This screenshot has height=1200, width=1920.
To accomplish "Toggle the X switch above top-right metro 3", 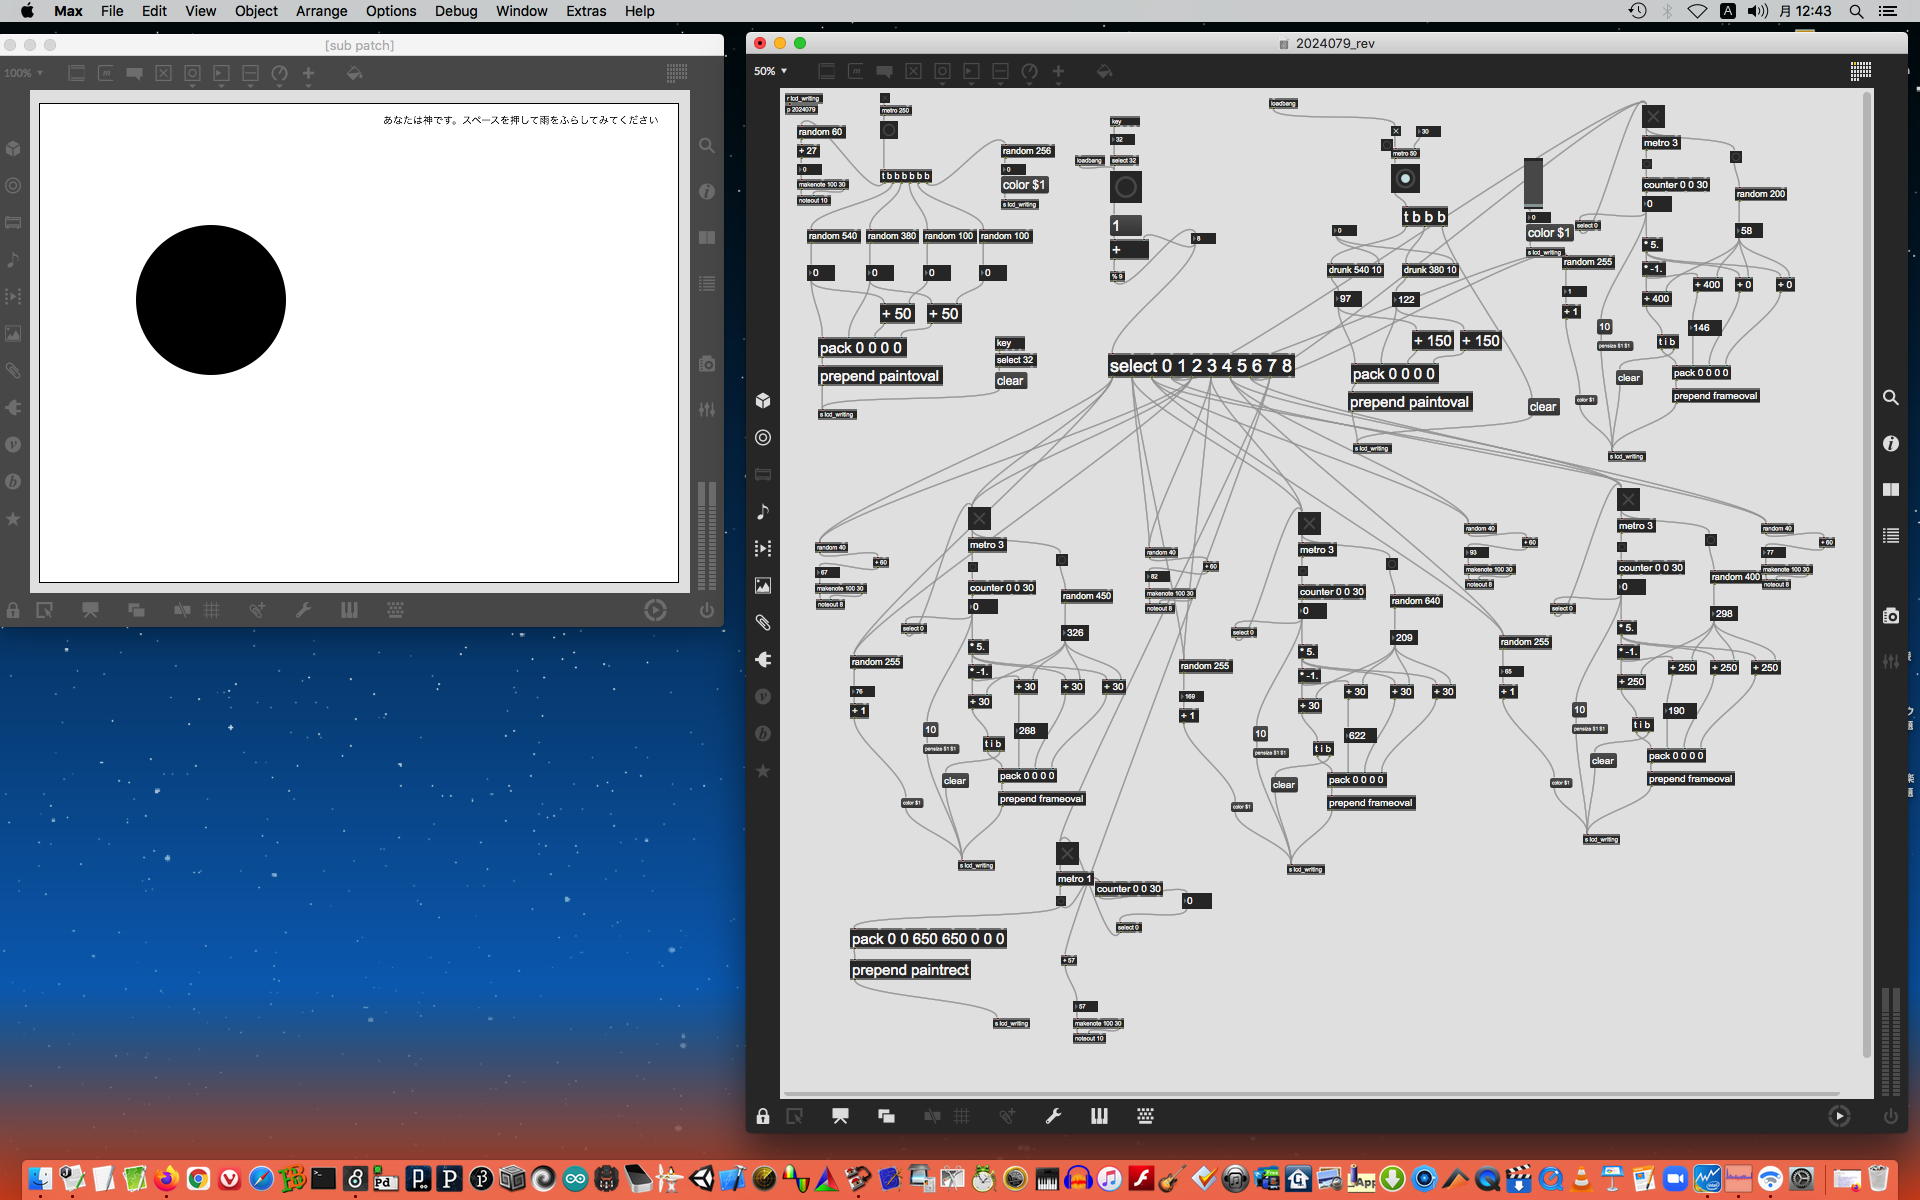I will [x=1653, y=116].
